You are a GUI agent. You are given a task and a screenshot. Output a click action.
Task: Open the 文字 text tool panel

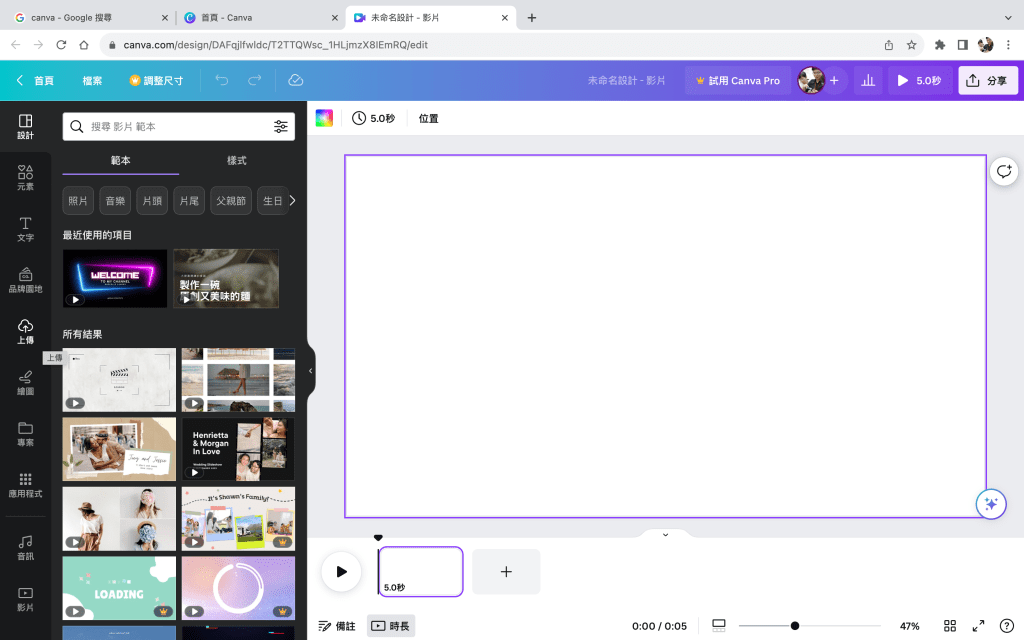[x=26, y=228]
